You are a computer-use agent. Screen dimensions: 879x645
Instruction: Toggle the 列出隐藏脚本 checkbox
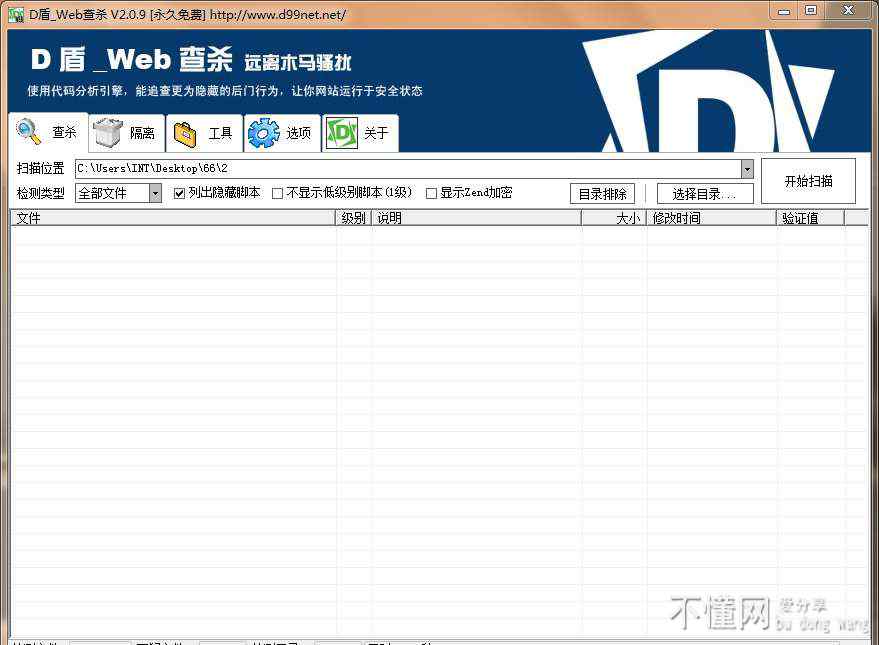point(180,193)
